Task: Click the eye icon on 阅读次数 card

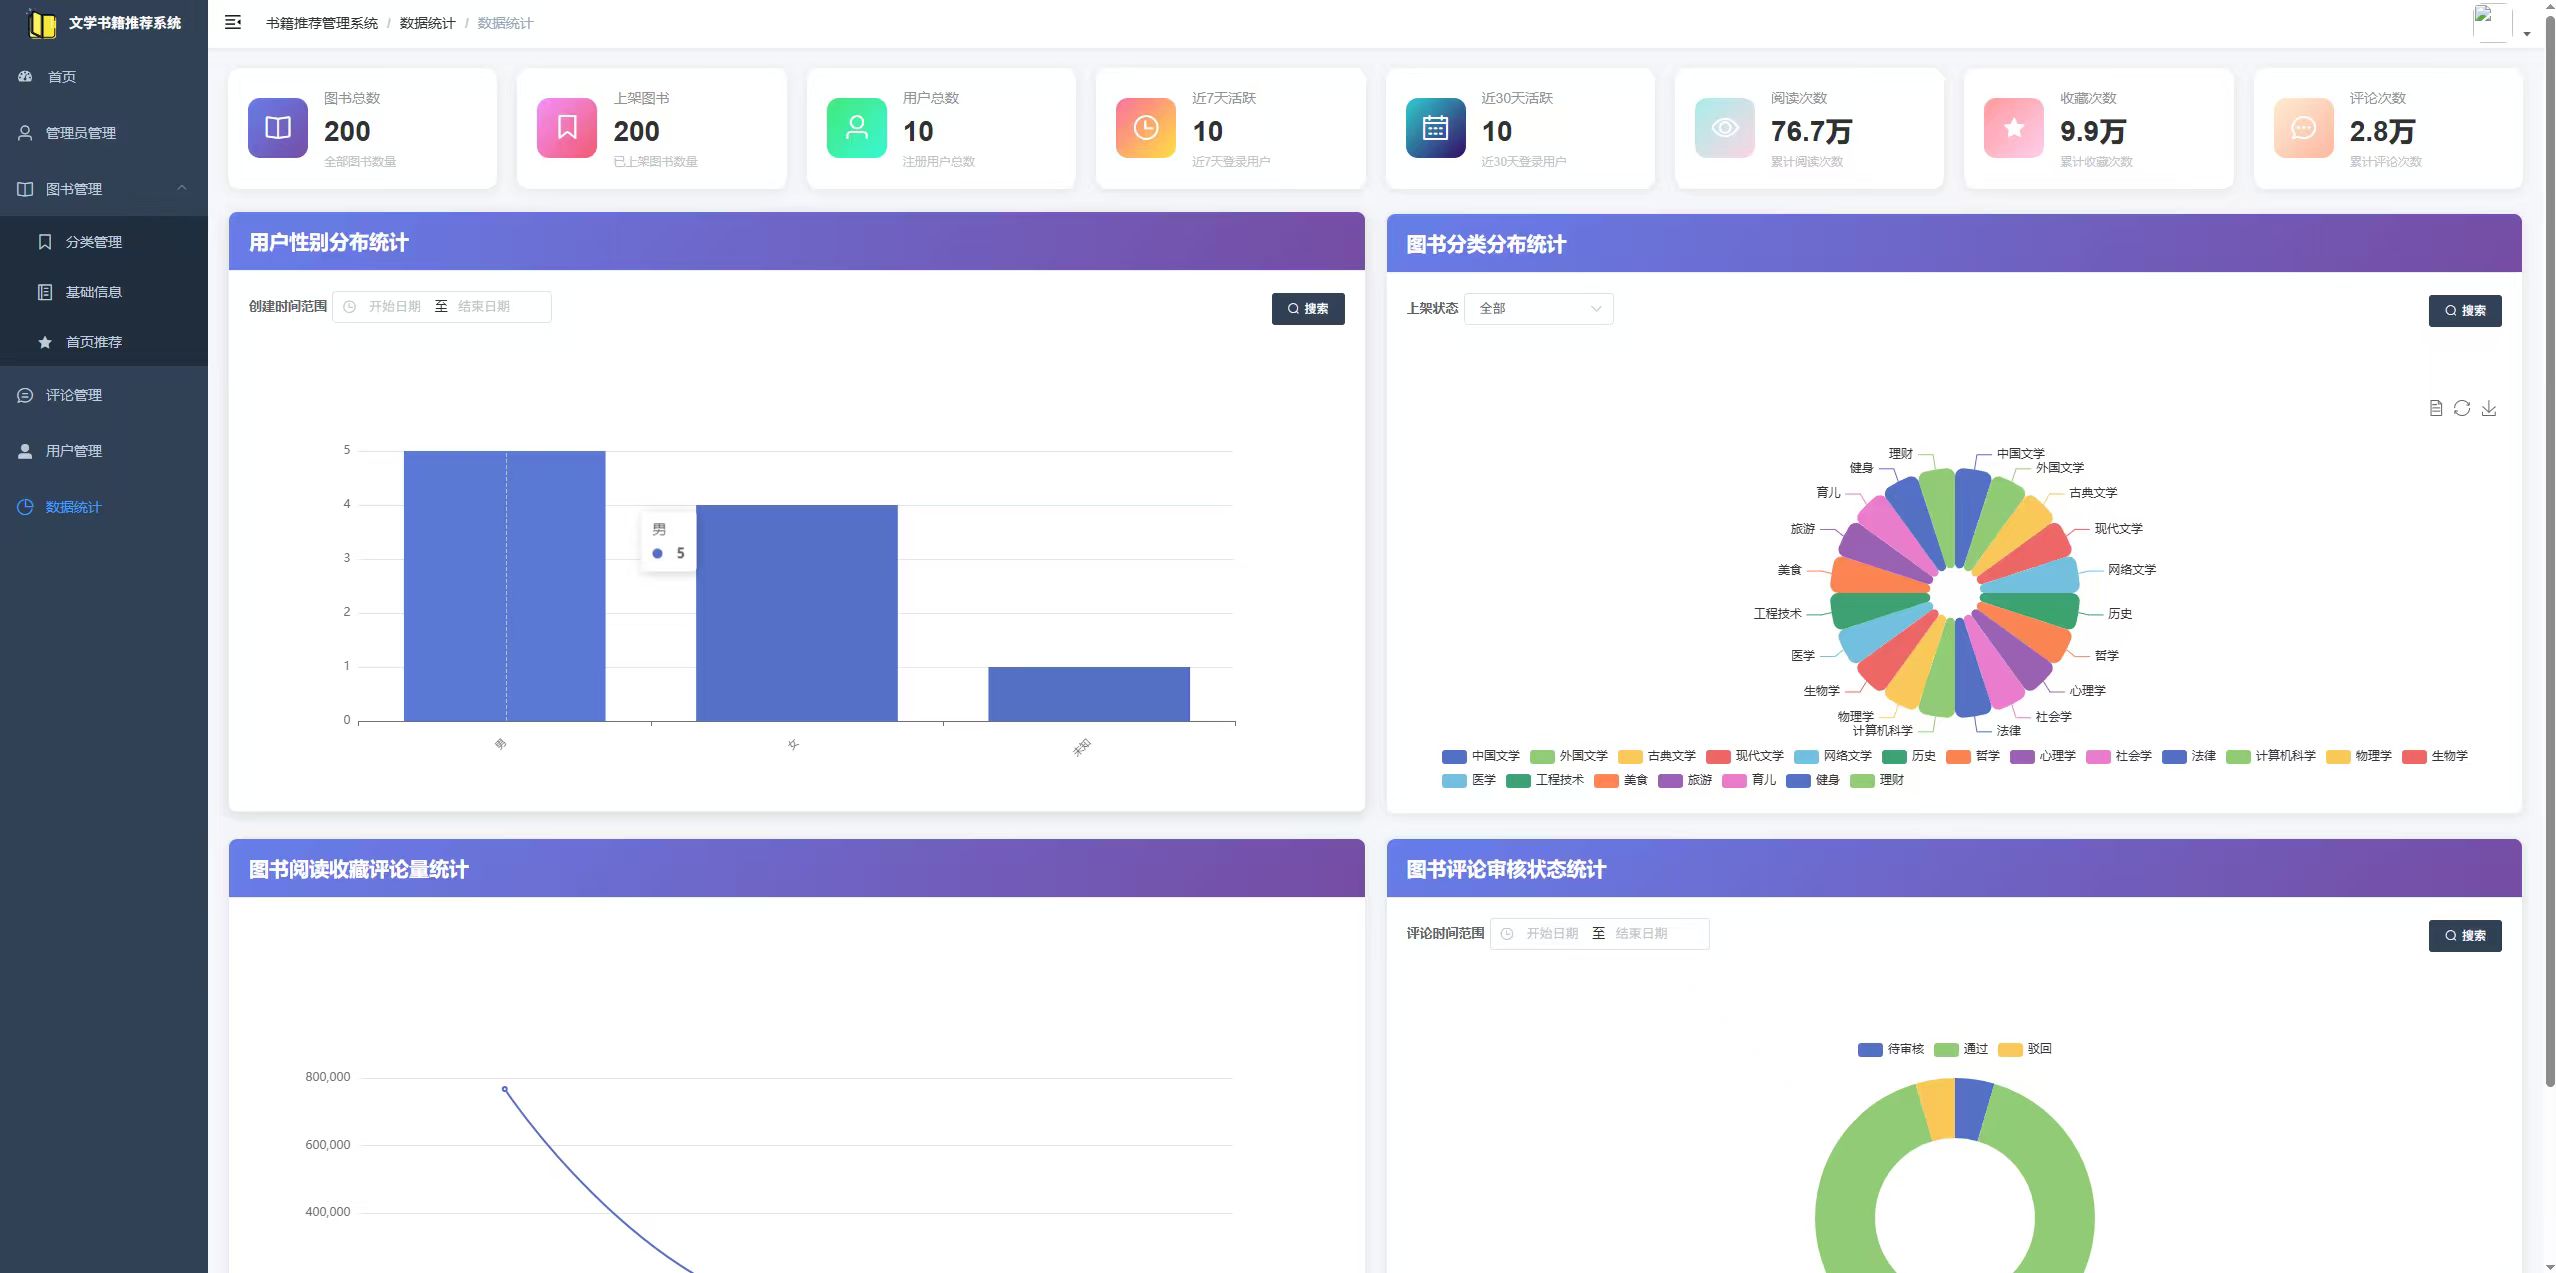Action: pyautogui.click(x=1725, y=128)
